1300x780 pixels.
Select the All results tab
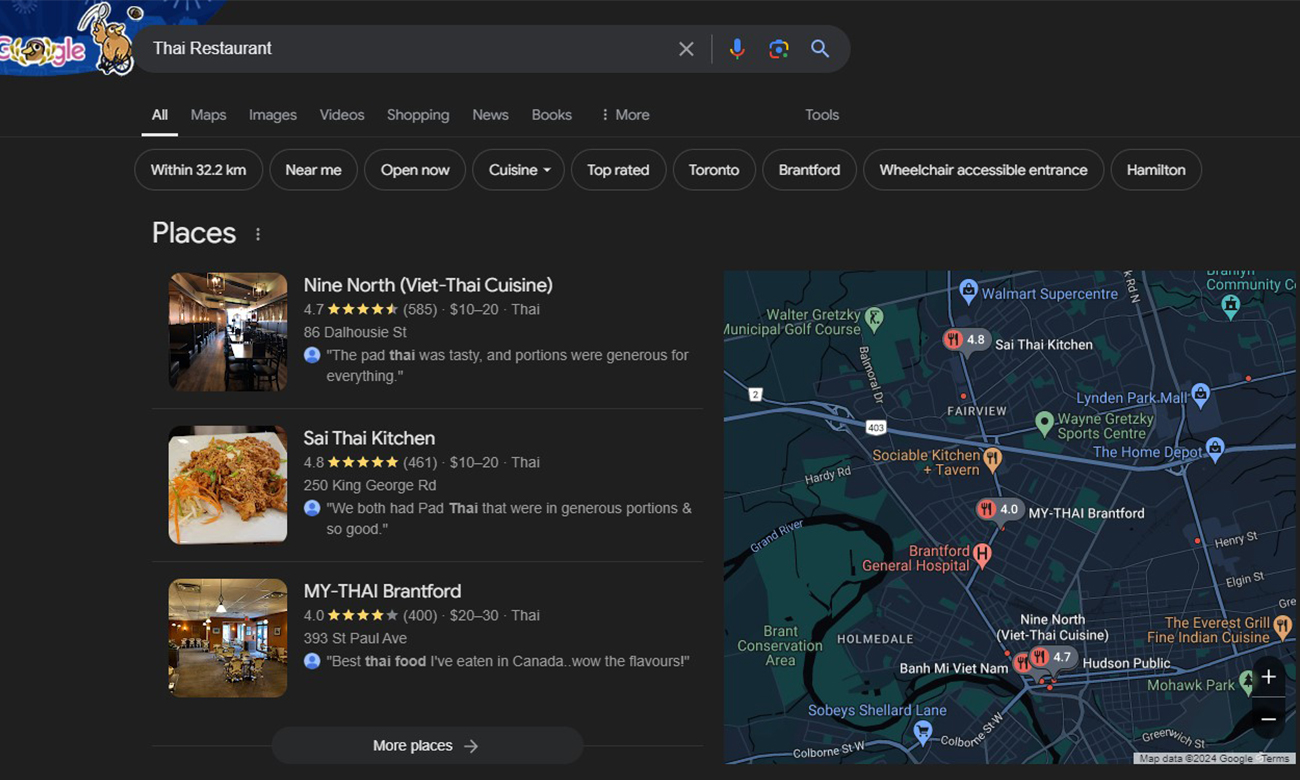pos(159,115)
